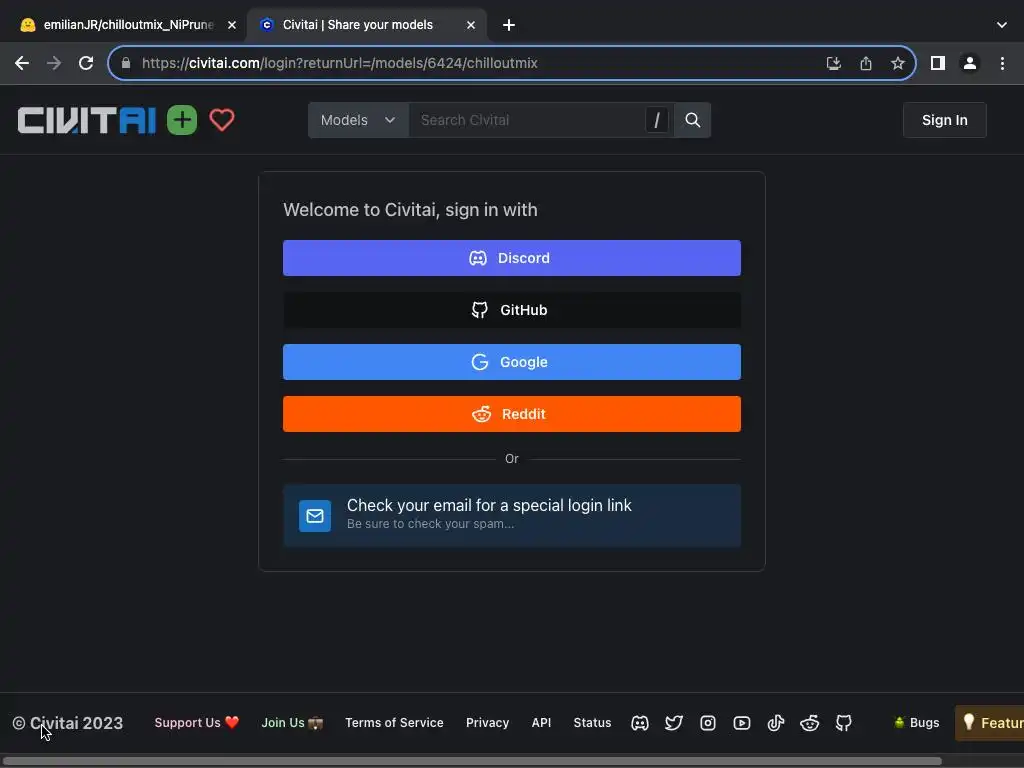Screen dimensions: 1024x768
Task: Sign in with GitHub
Action: 512,310
